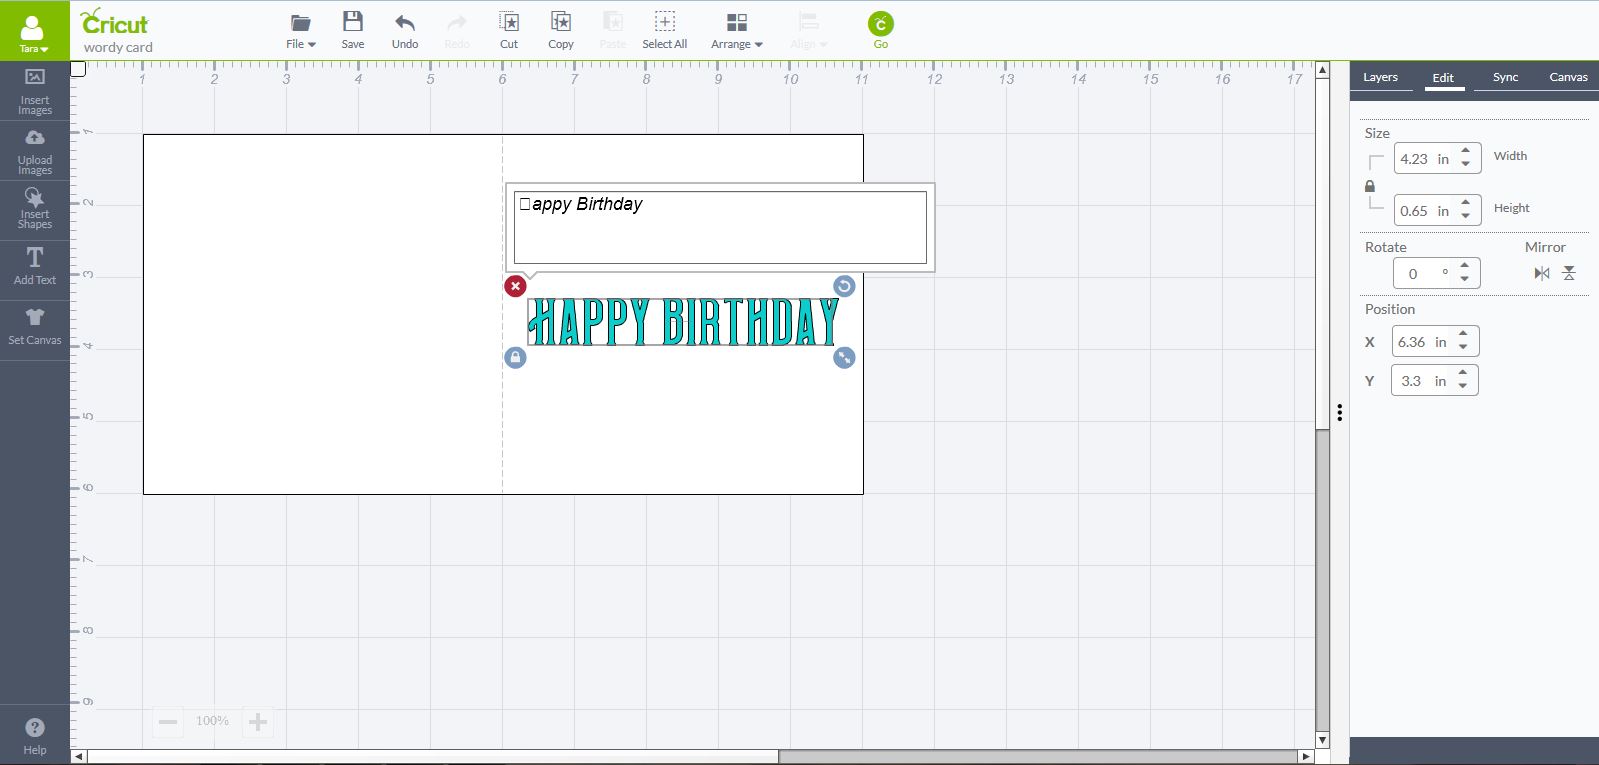Click inside the Happy Birthday text box
This screenshot has height=765, width=1599.
coord(720,228)
